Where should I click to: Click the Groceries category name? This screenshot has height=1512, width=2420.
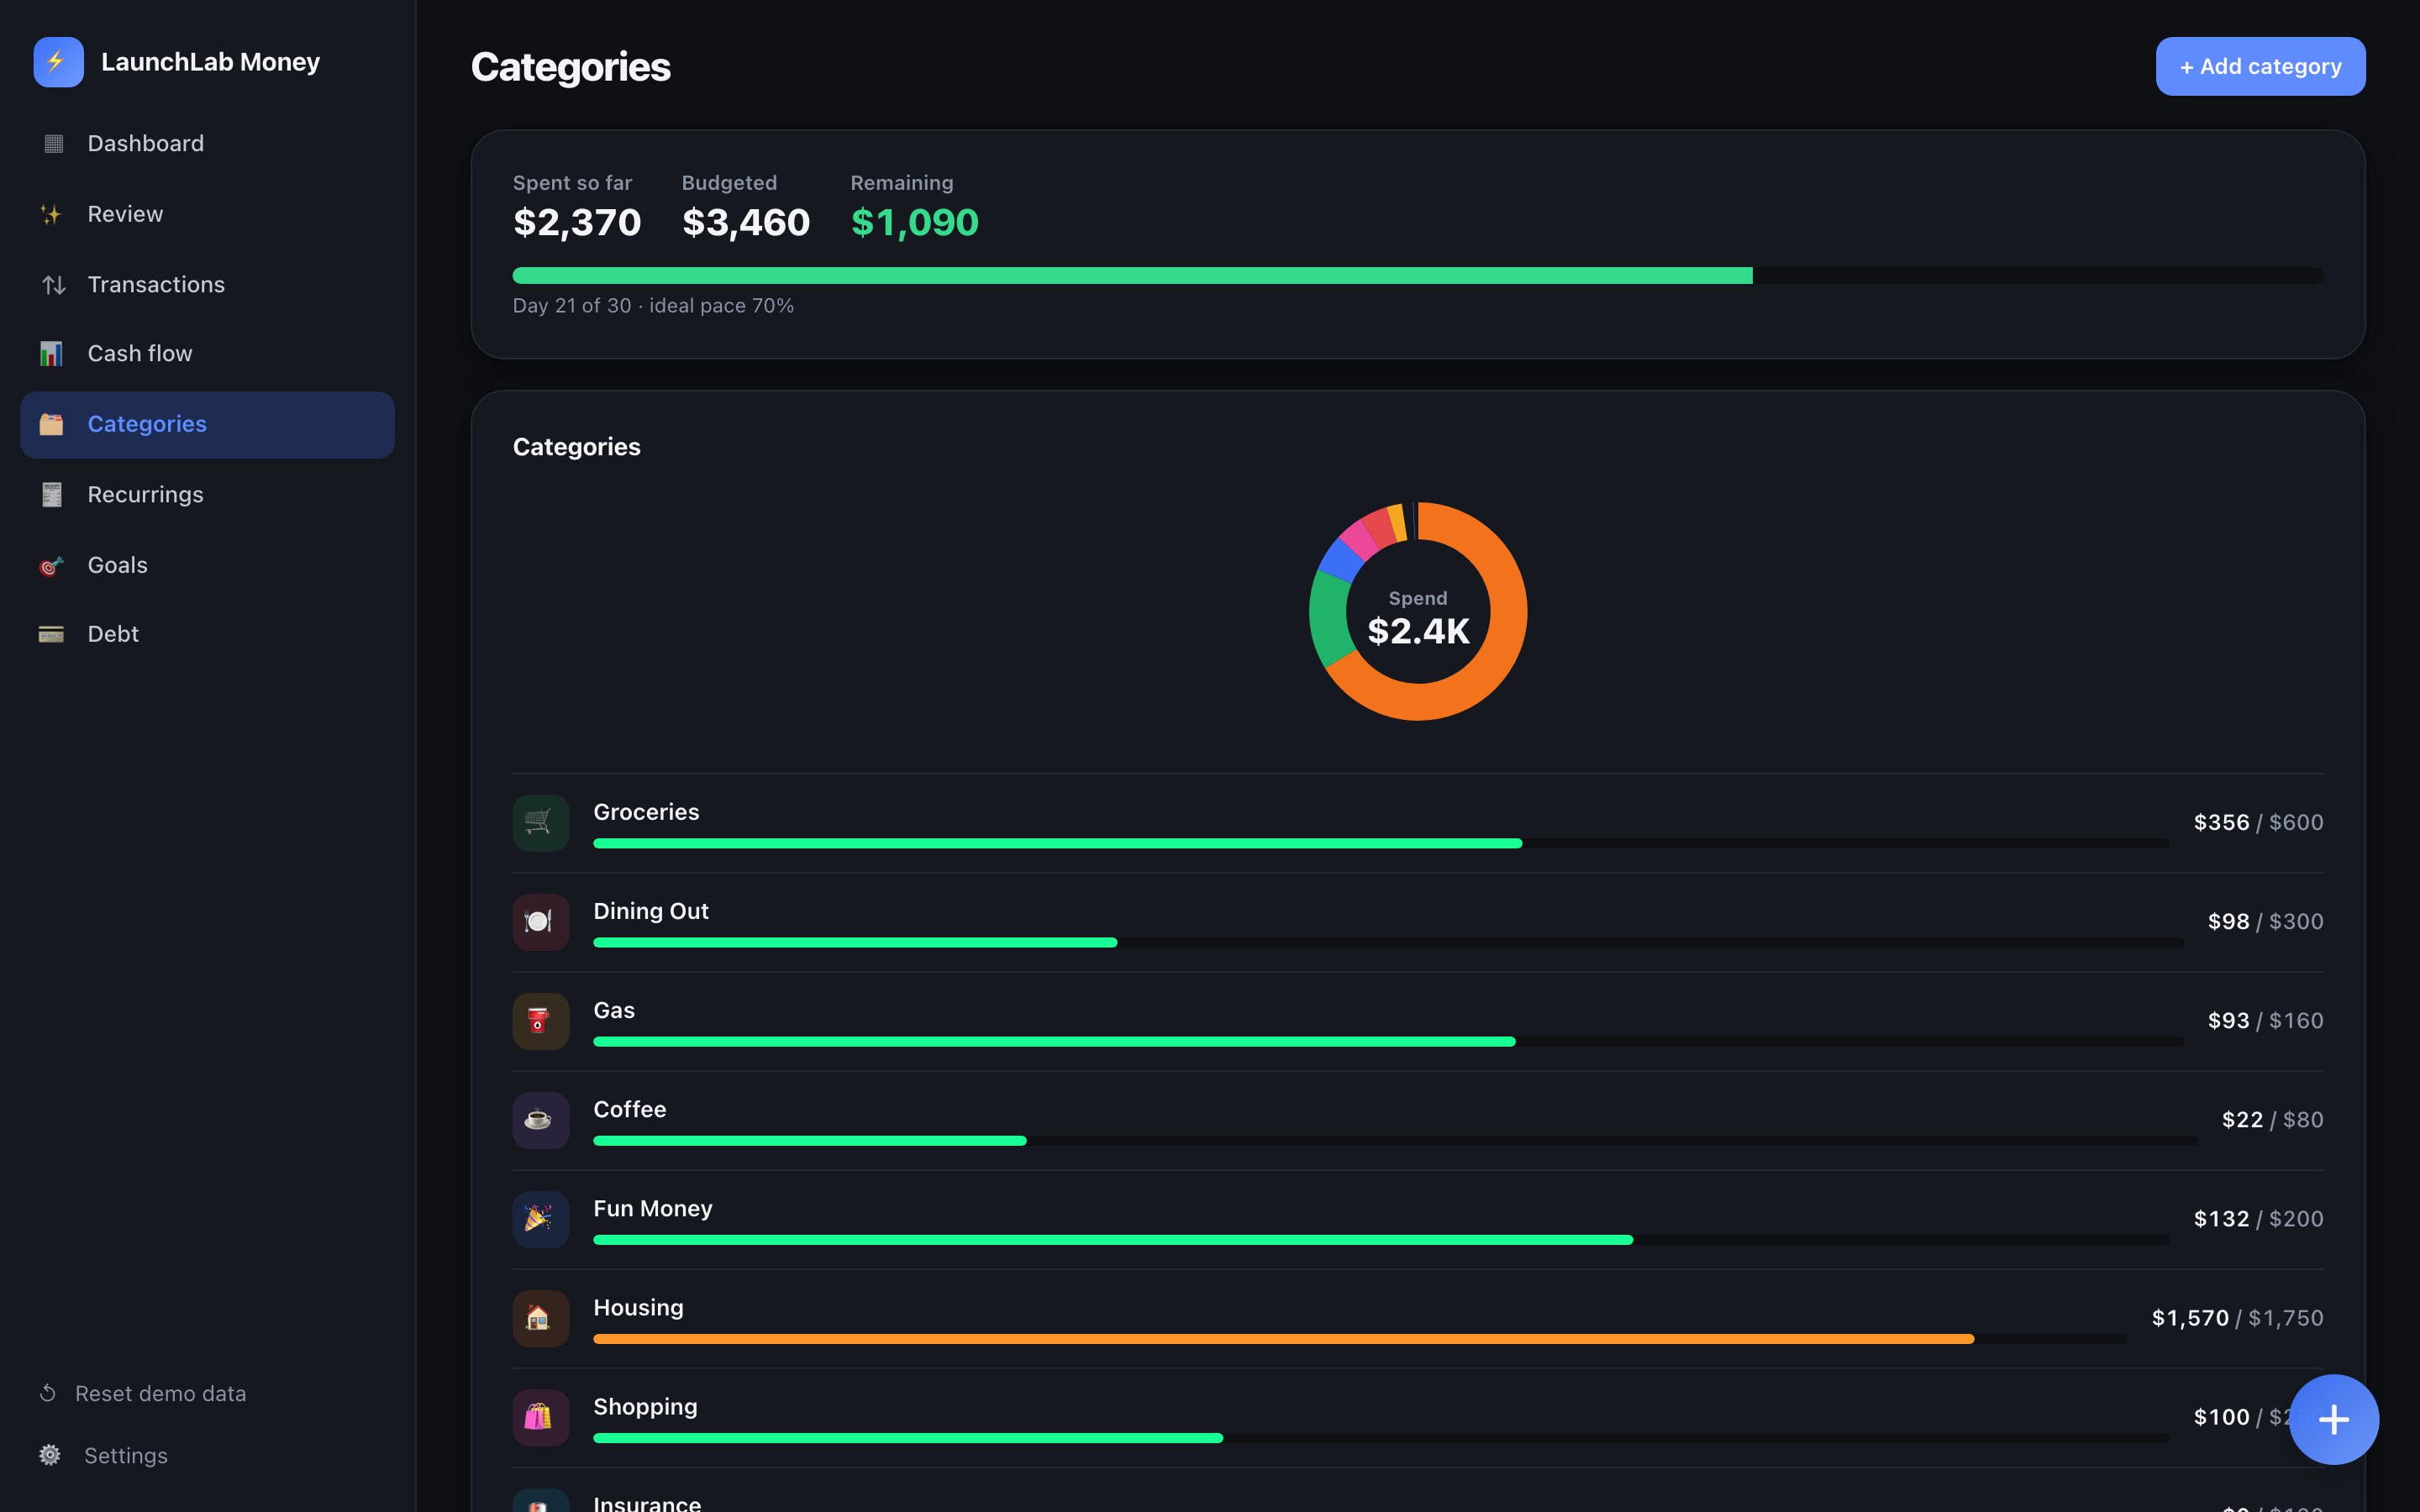click(x=646, y=812)
